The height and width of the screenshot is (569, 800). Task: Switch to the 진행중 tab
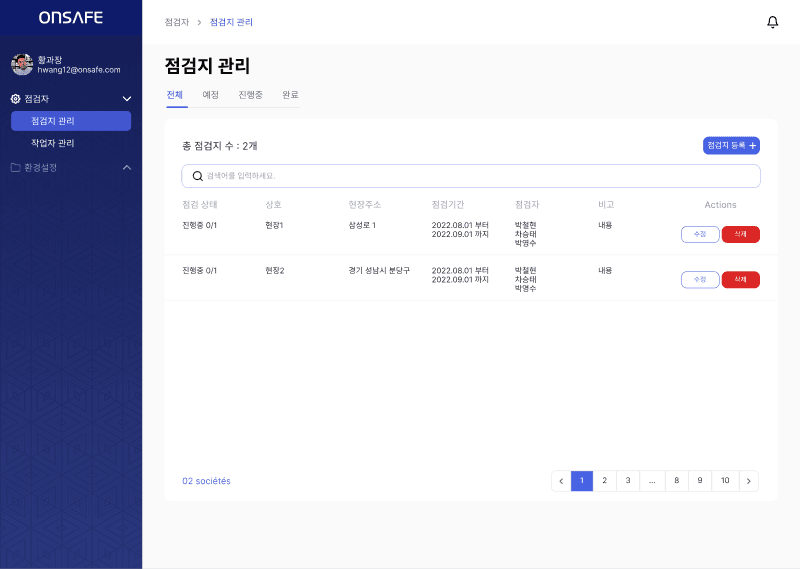[x=251, y=95]
